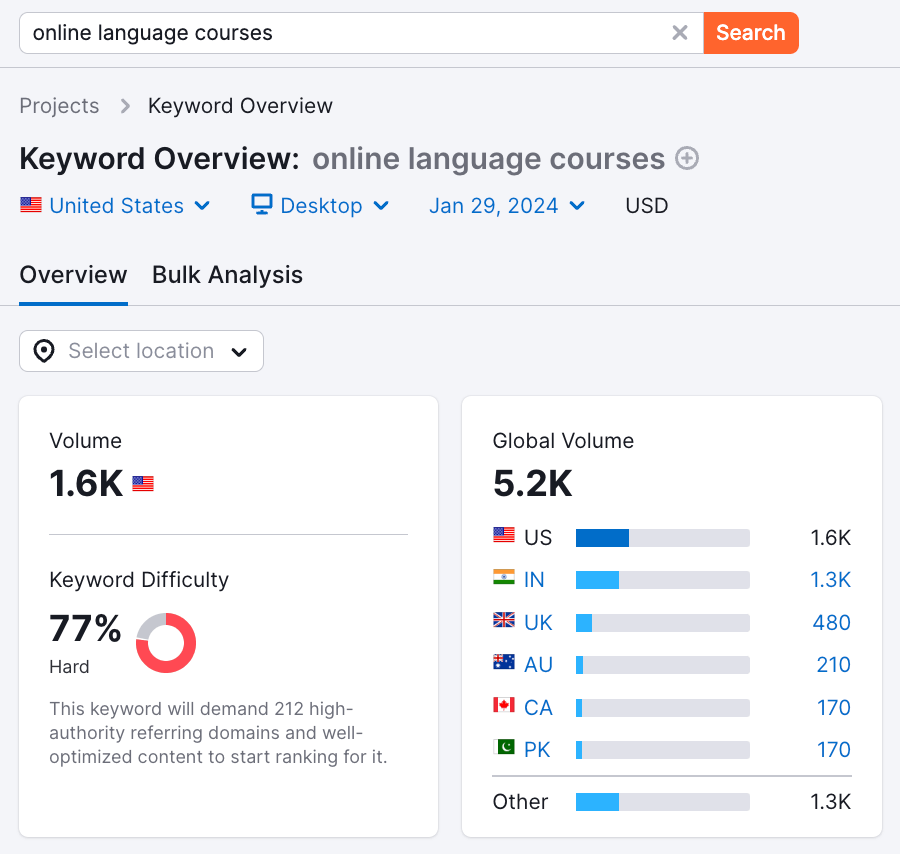Screen dimensions: 900x854
Task: Clear the search field with X icon
Action: click(680, 33)
